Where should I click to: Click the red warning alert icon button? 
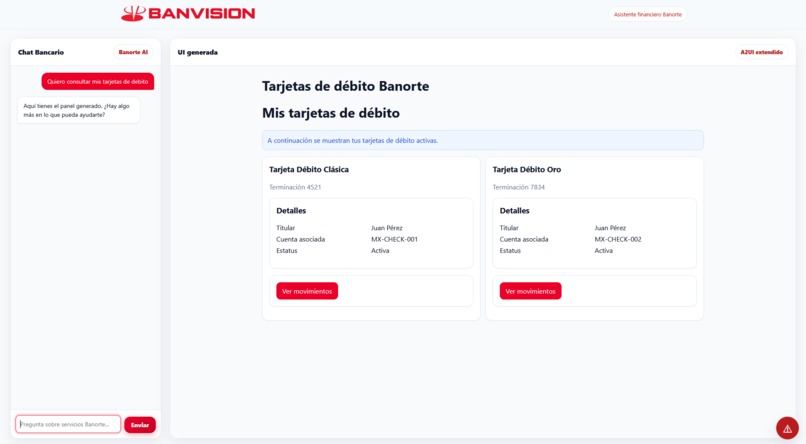coord(787,428)
